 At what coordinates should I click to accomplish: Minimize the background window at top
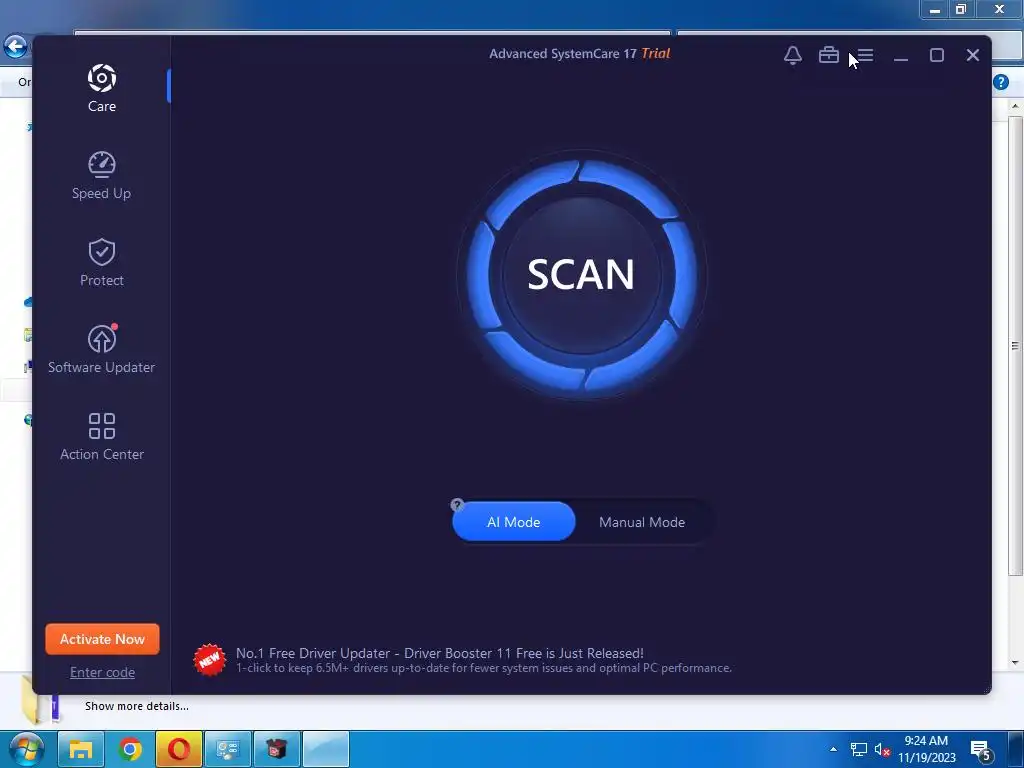pos(935,9)
